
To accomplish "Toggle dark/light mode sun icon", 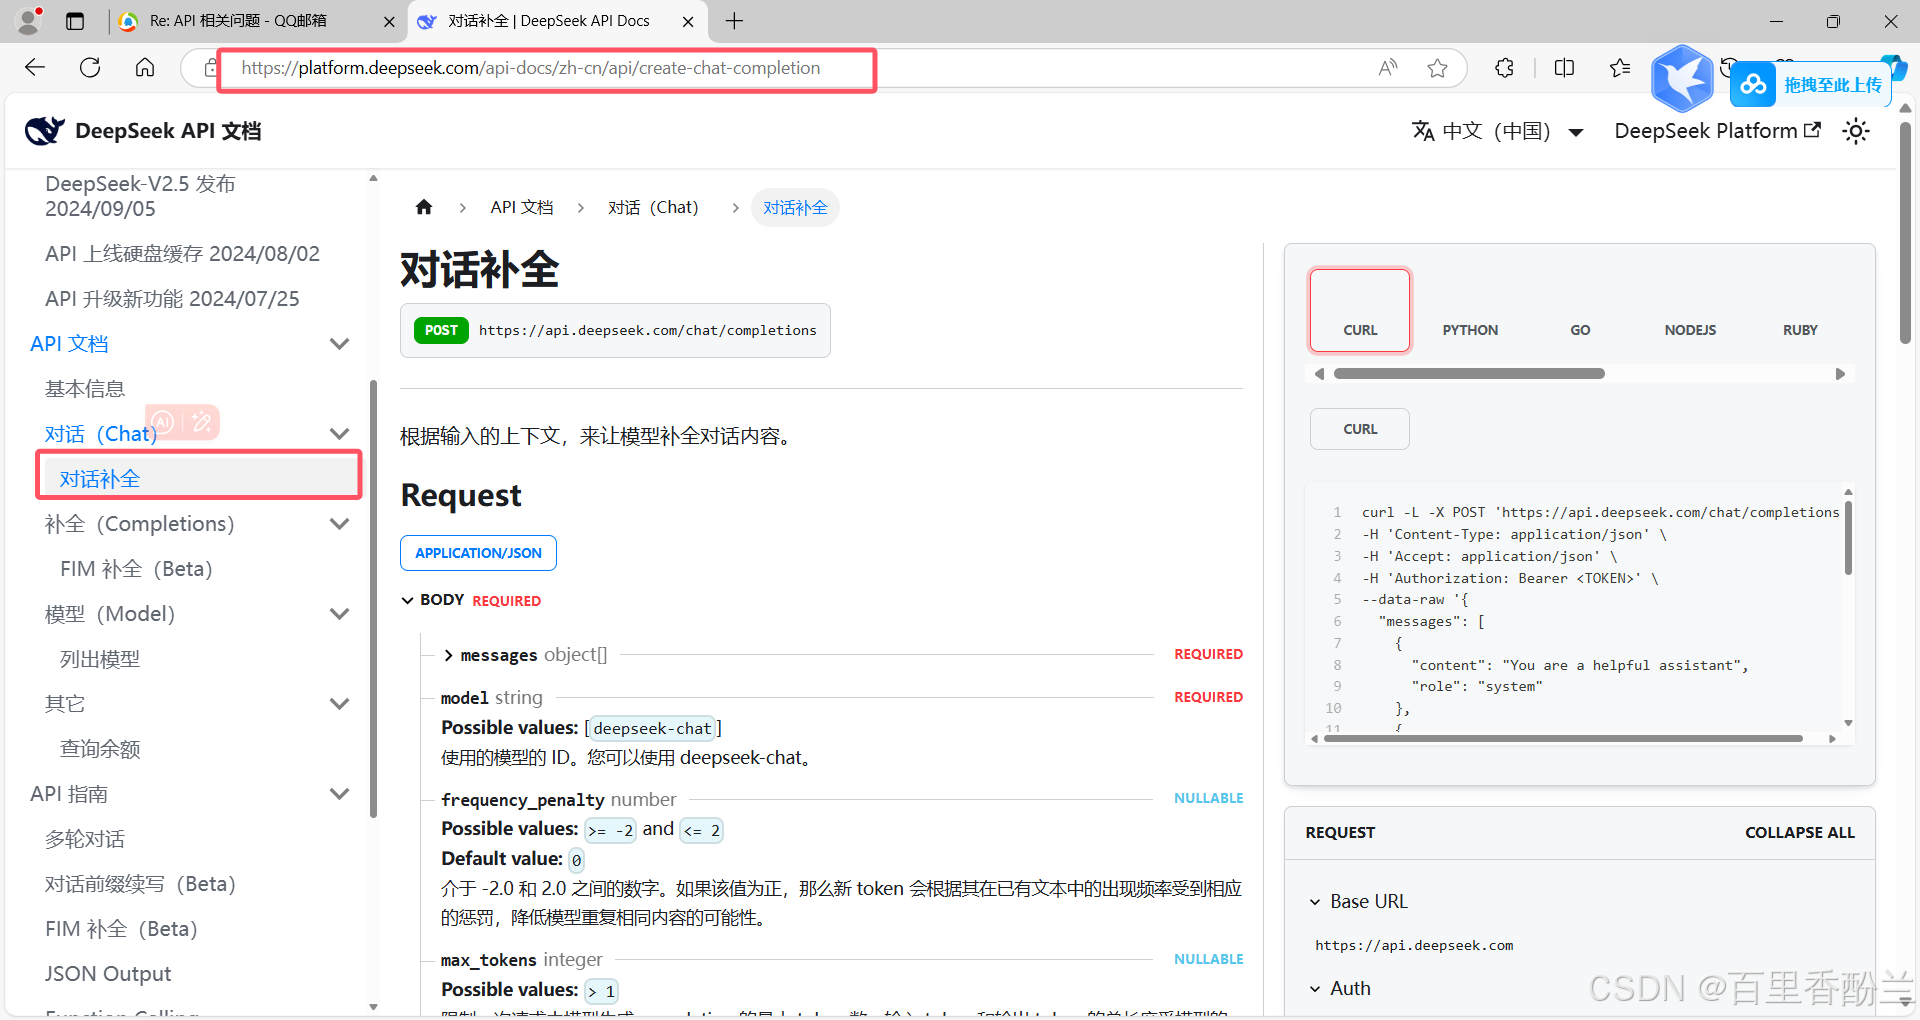I will 1856,131.
